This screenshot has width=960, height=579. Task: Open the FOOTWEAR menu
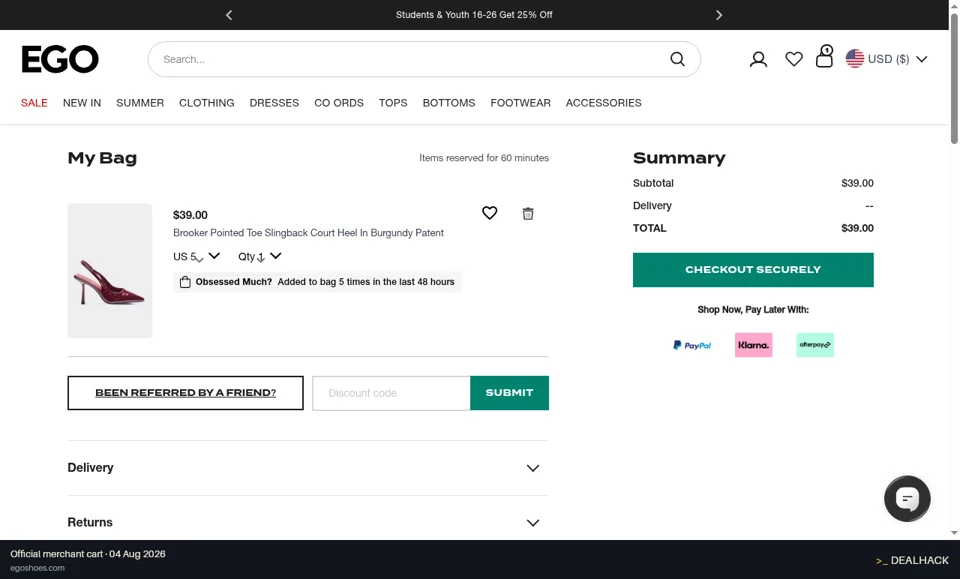coord(520,103)
